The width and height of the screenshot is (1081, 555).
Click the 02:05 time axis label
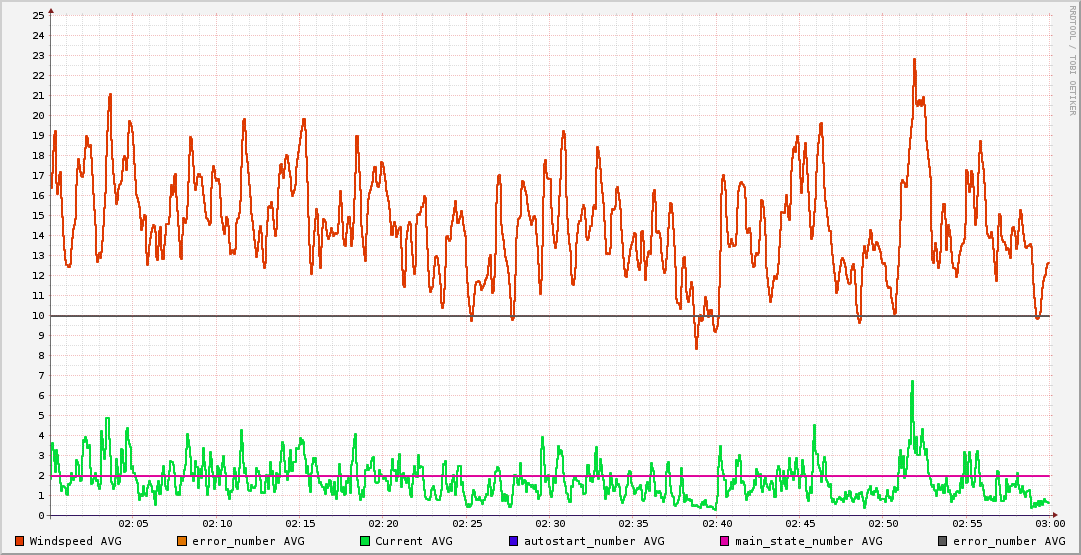point(134,524)
